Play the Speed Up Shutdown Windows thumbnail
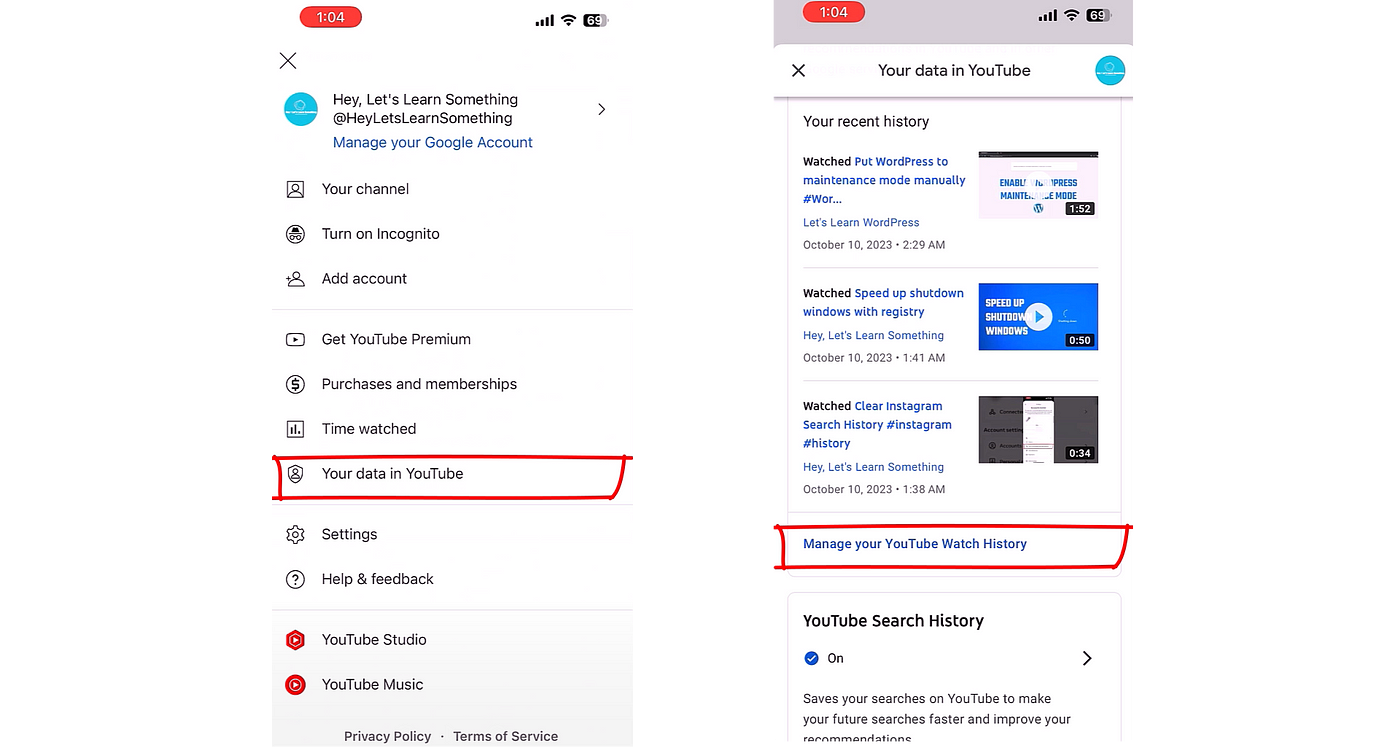This screenshot has height=750, width=1400. [x=1038, y=316]
